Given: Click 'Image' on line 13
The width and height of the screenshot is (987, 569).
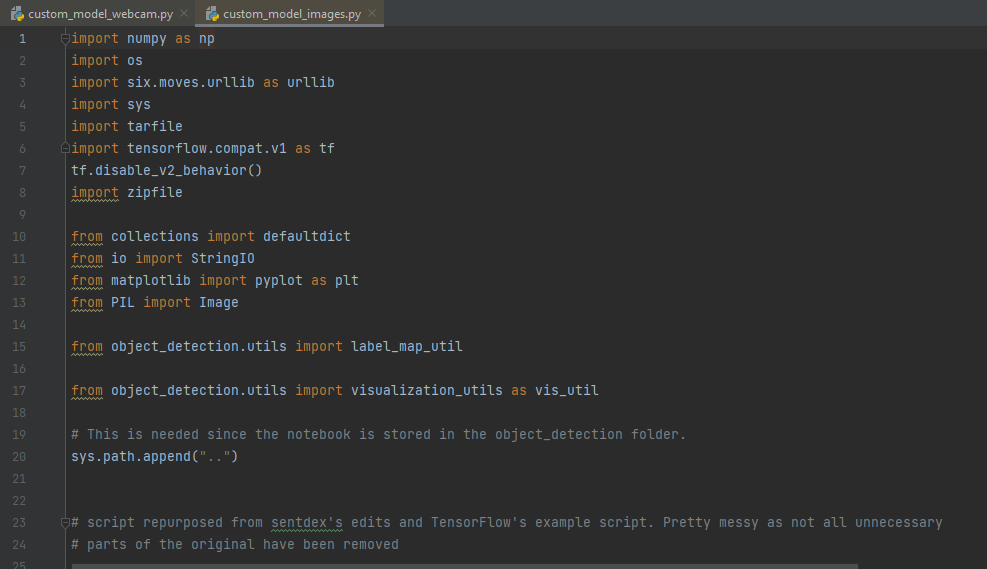Looking at the screenshot, I should [218, 303].
